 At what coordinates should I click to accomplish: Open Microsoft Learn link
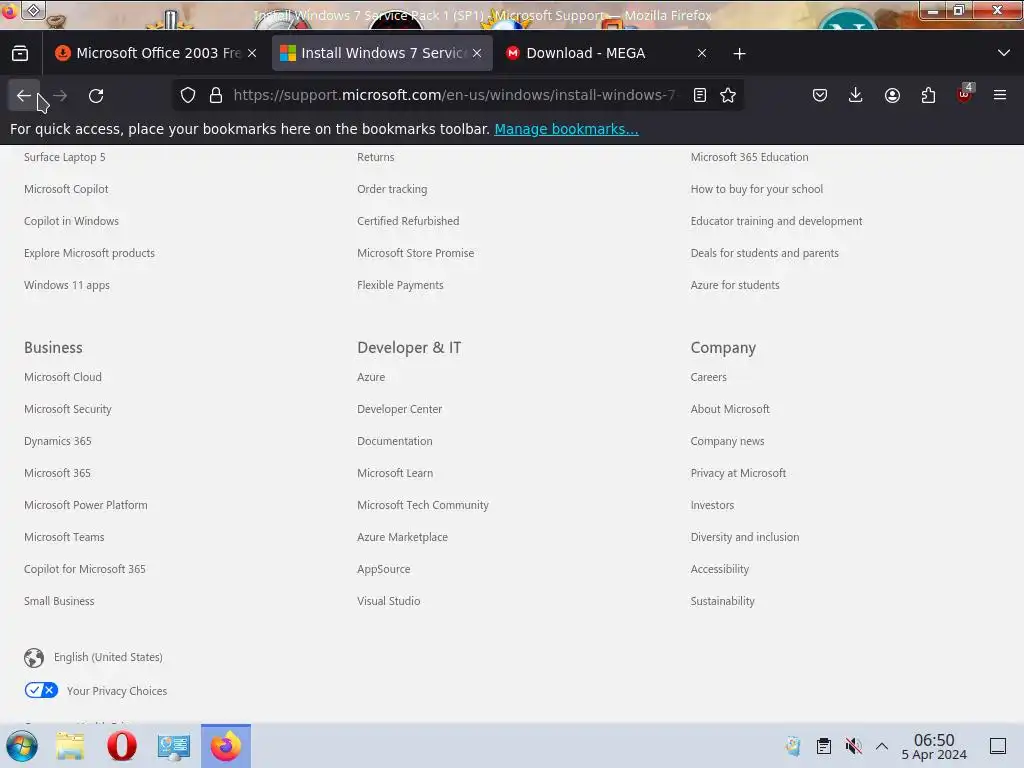pos(395,473)
